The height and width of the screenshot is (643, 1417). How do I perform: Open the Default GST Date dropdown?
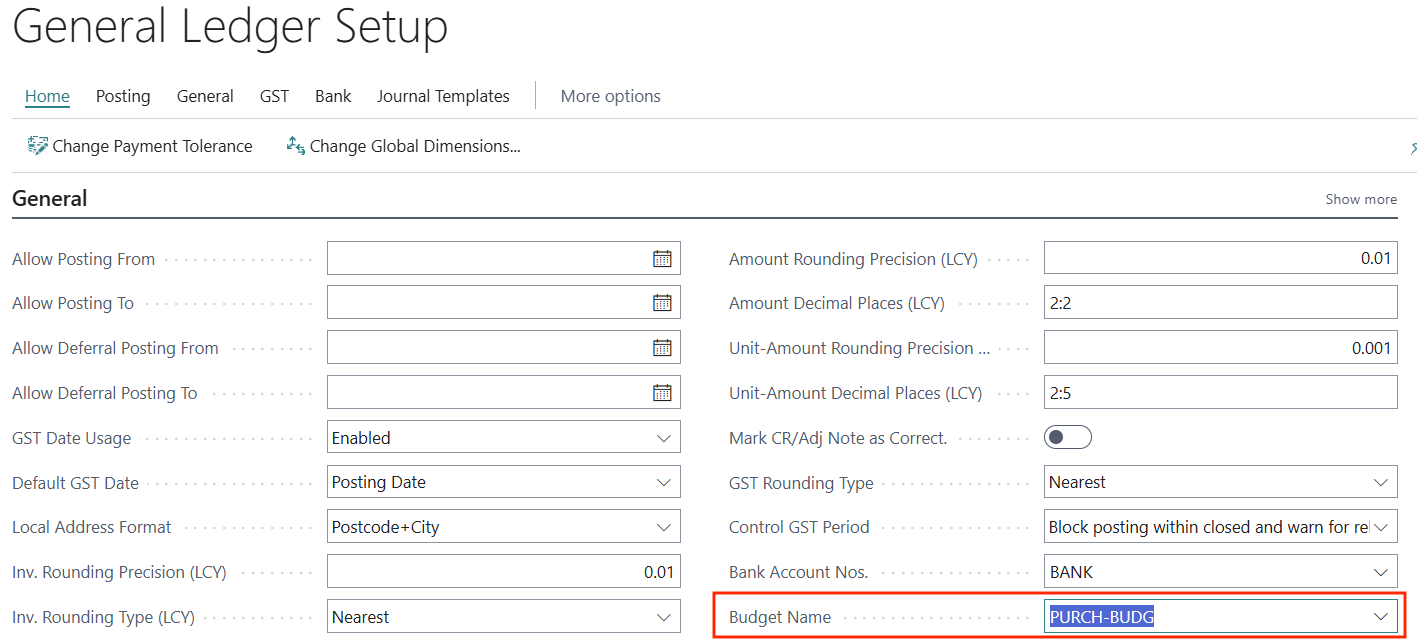click(x=663, y=482)
